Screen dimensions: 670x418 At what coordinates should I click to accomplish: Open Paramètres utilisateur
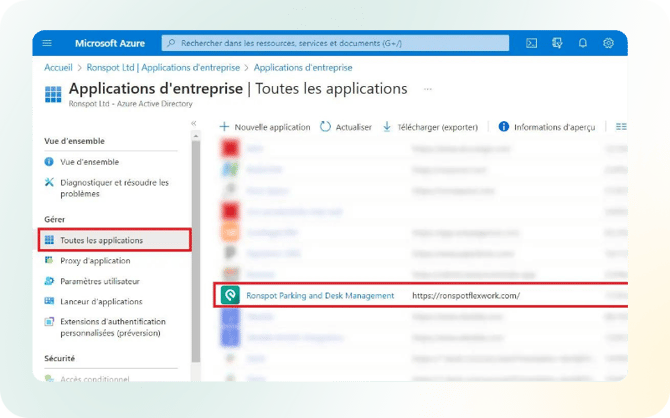pyautogui.click(x=100, y=281)
